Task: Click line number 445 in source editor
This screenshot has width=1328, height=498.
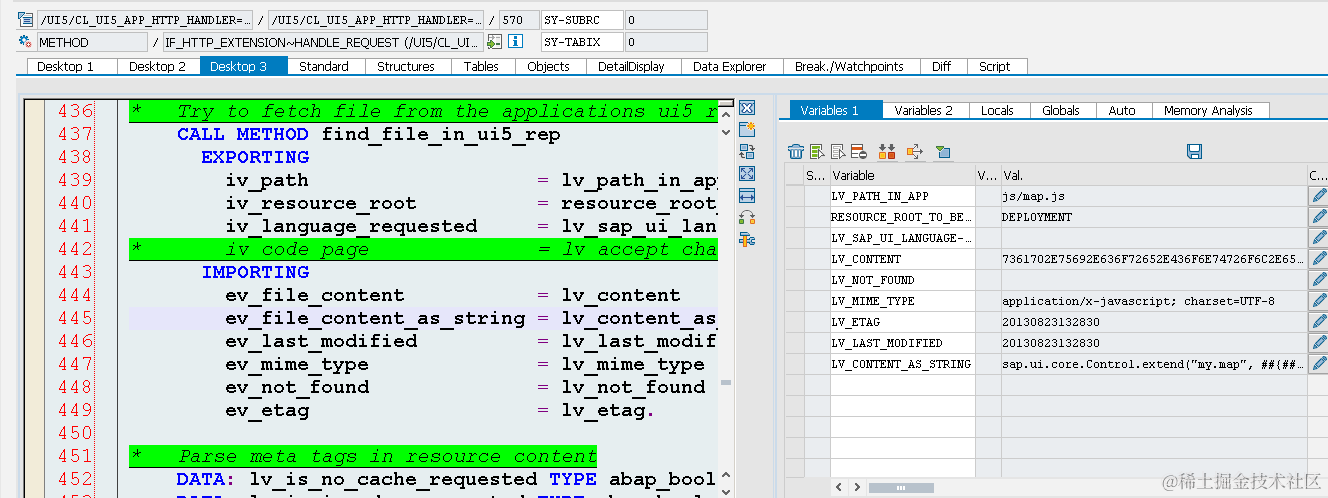Action: pos(75,318)
